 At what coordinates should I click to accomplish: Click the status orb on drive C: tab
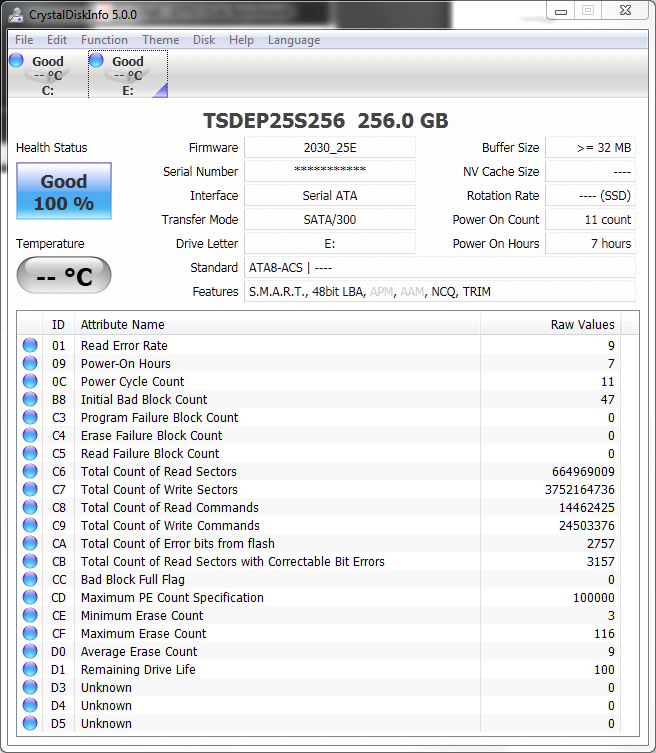click(16, 61)
